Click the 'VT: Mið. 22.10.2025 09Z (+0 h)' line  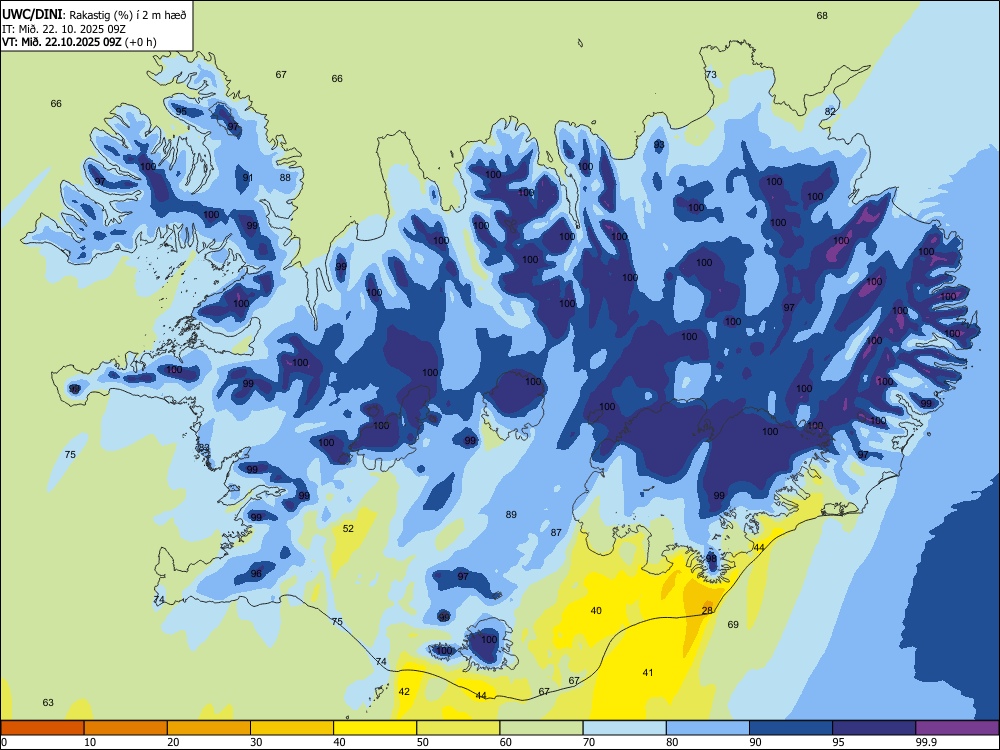pyautogui.click(x=79, y=42)
